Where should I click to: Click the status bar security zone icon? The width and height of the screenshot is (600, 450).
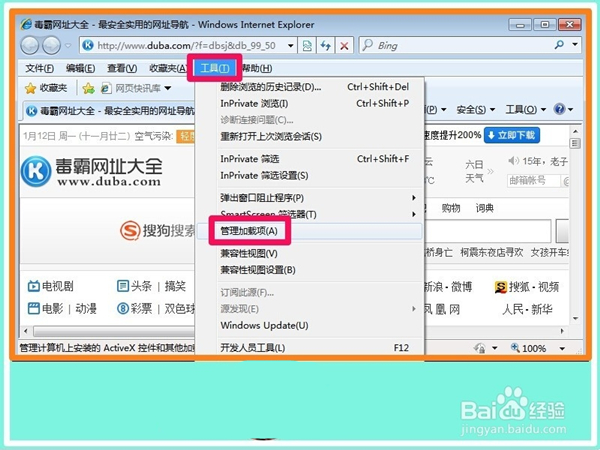(479, 348)
